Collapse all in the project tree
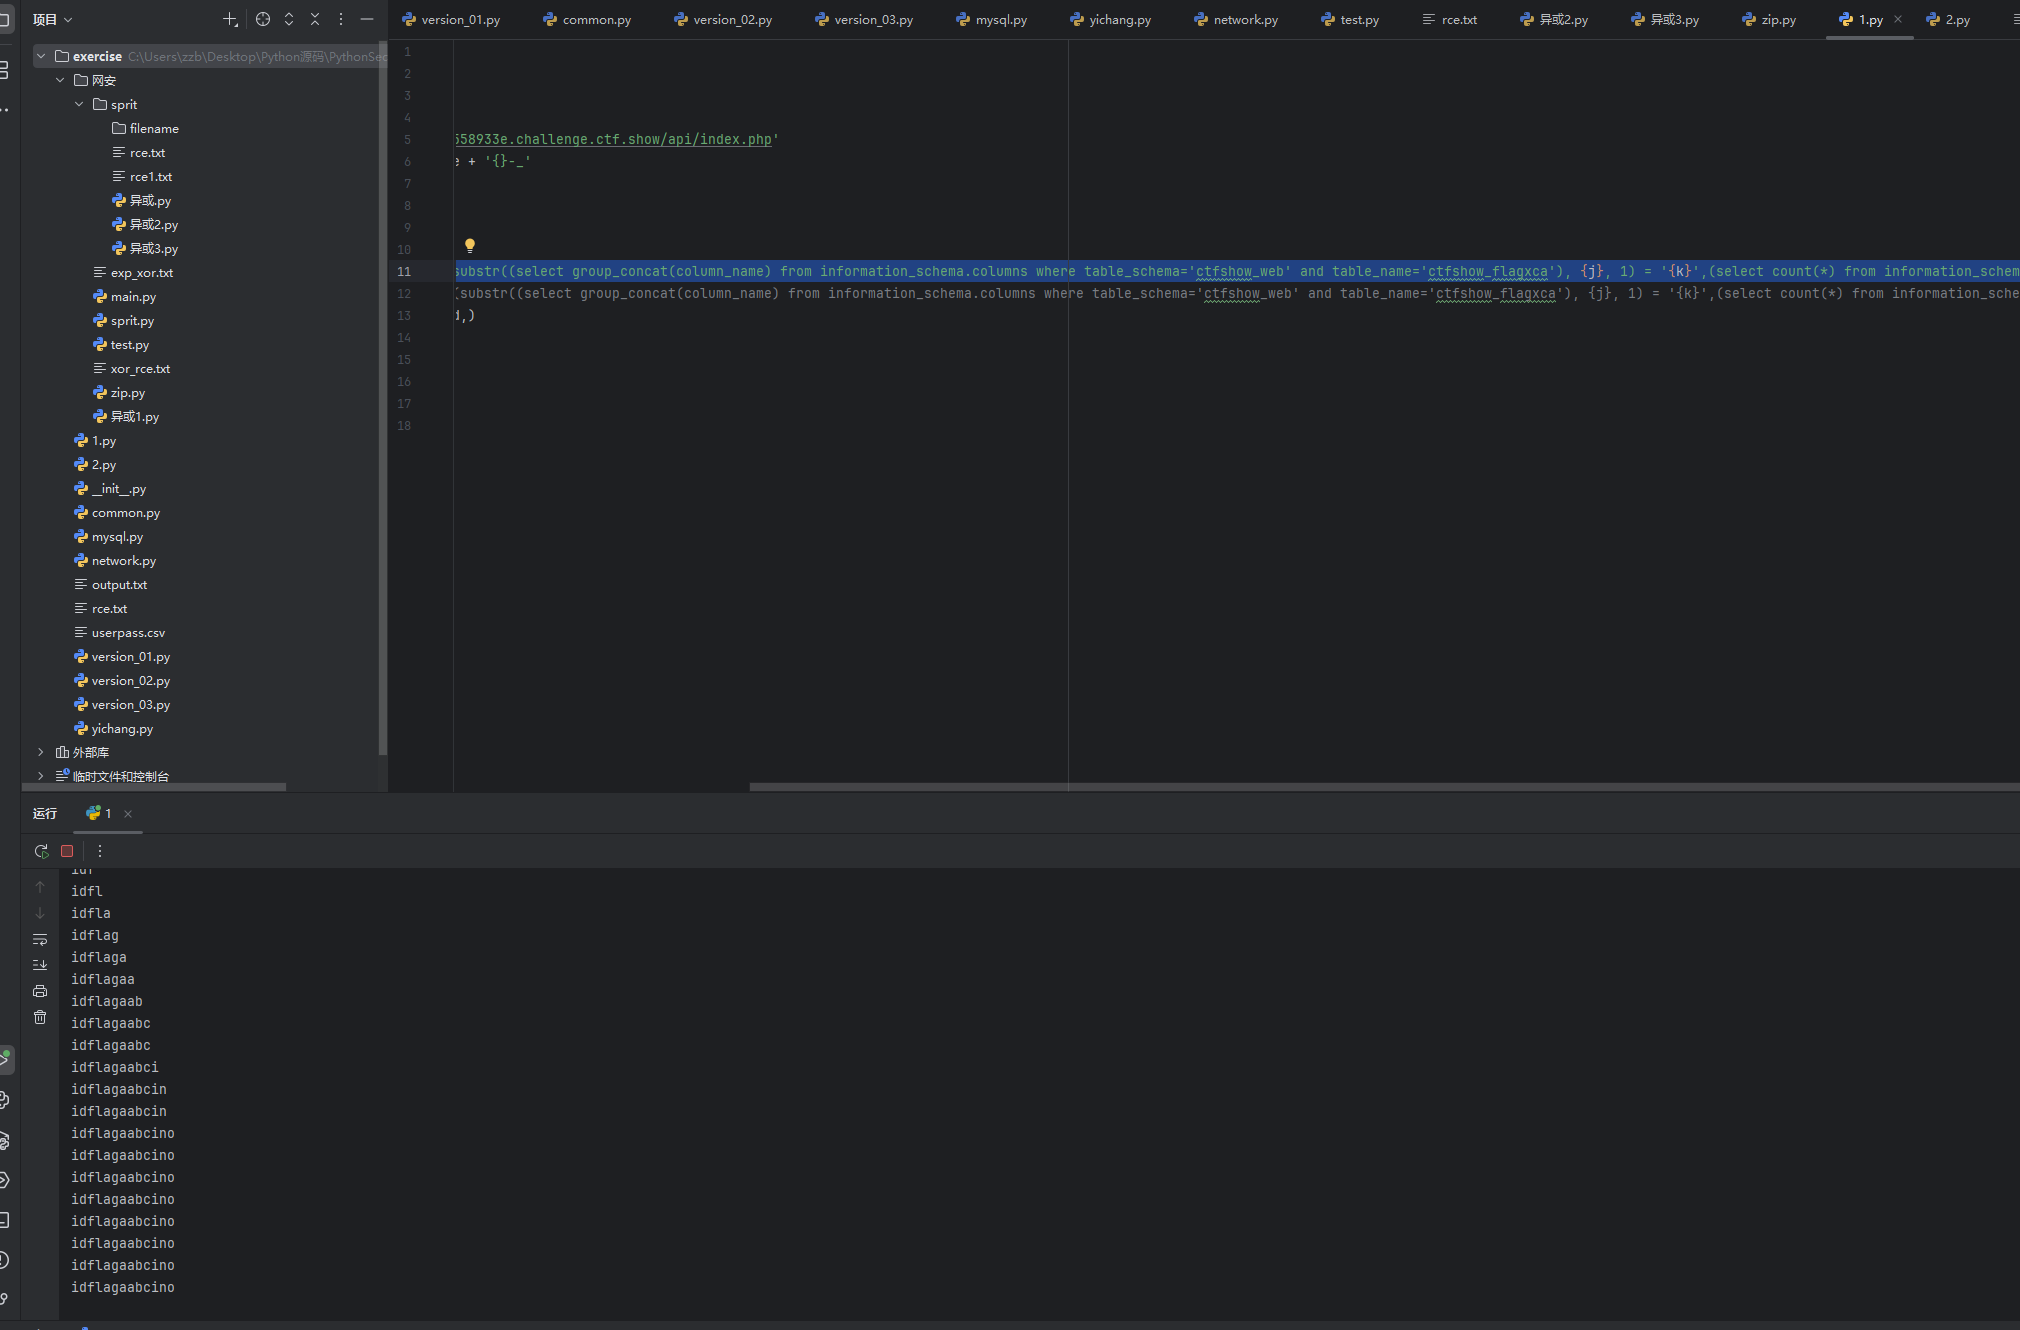The width and height of the screenshot is (2020, 1330). coord(315,19)
